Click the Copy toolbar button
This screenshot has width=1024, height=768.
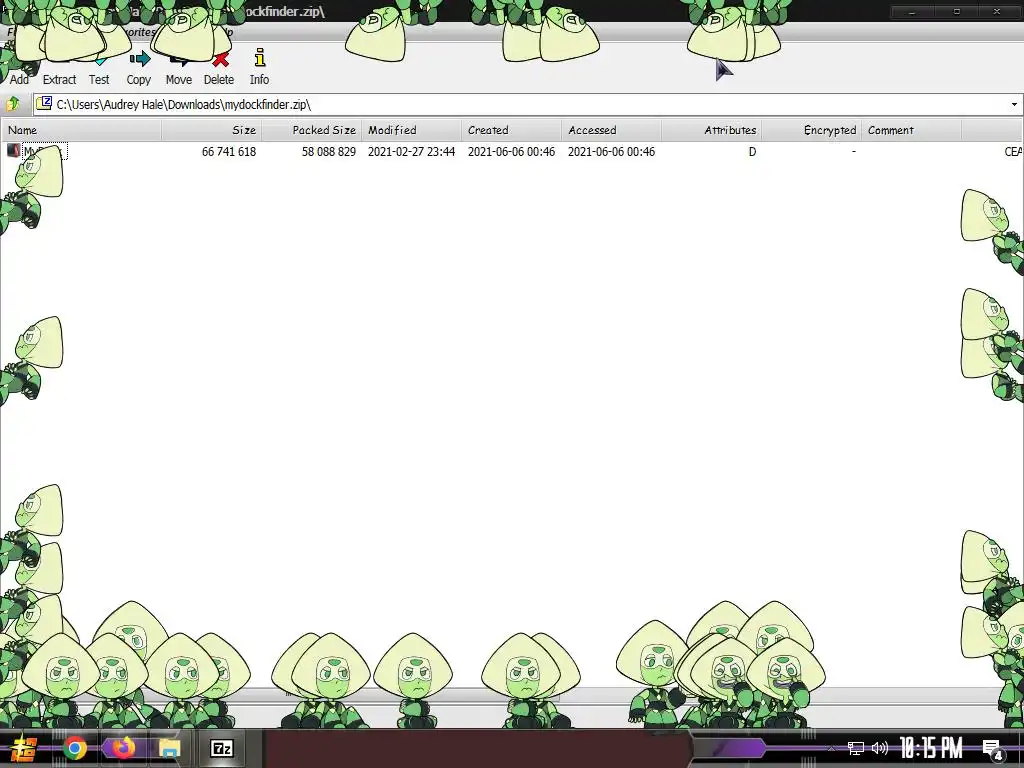pyautogui.click(x=138, y=67)
